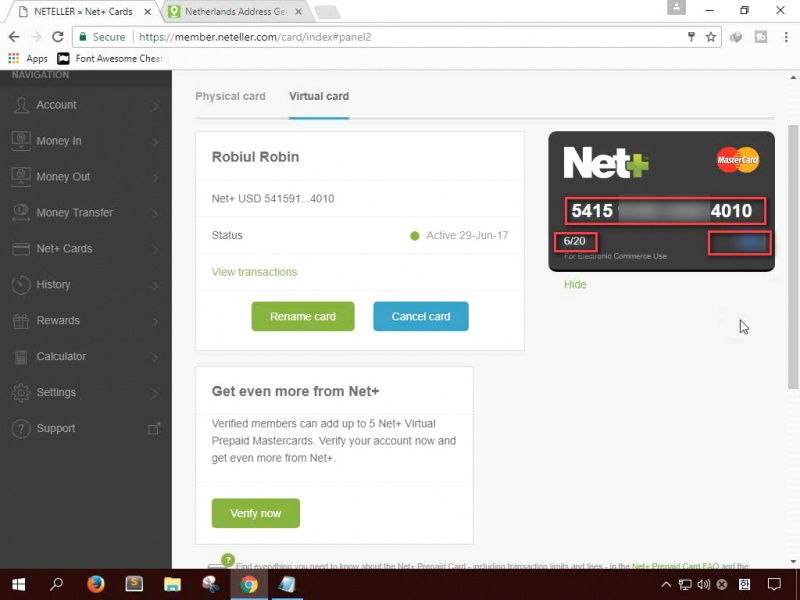Click the address bar URL field

click(x=398, y=37)
